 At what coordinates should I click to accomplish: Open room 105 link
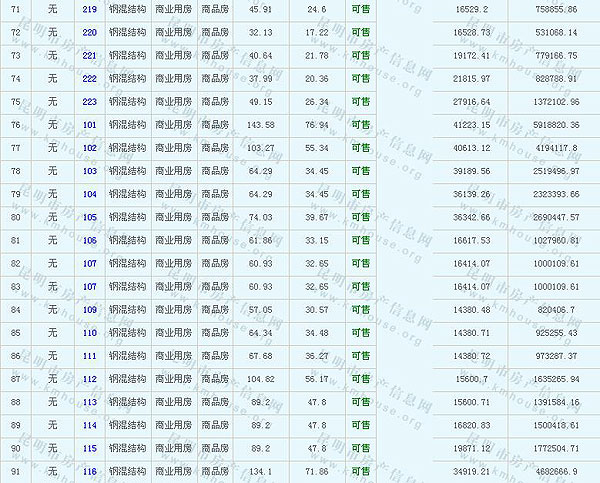[90, 217]
